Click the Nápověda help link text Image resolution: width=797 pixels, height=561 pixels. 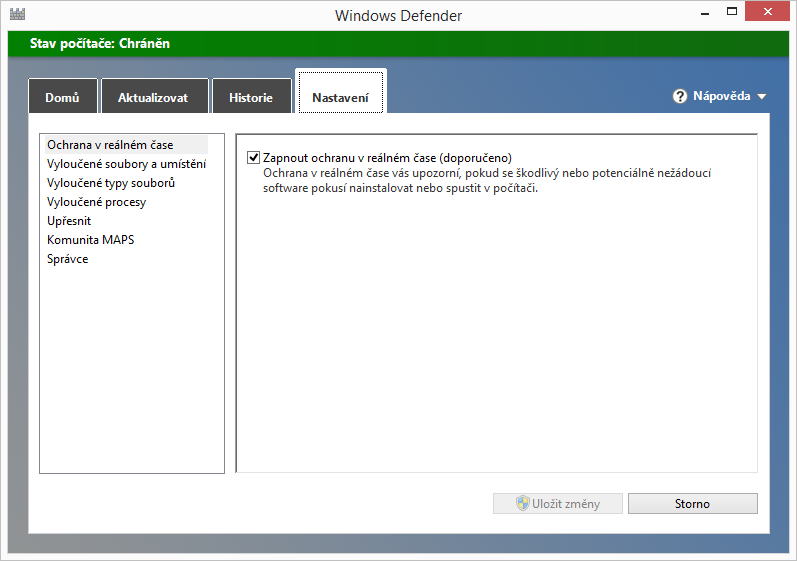[721, 96]
